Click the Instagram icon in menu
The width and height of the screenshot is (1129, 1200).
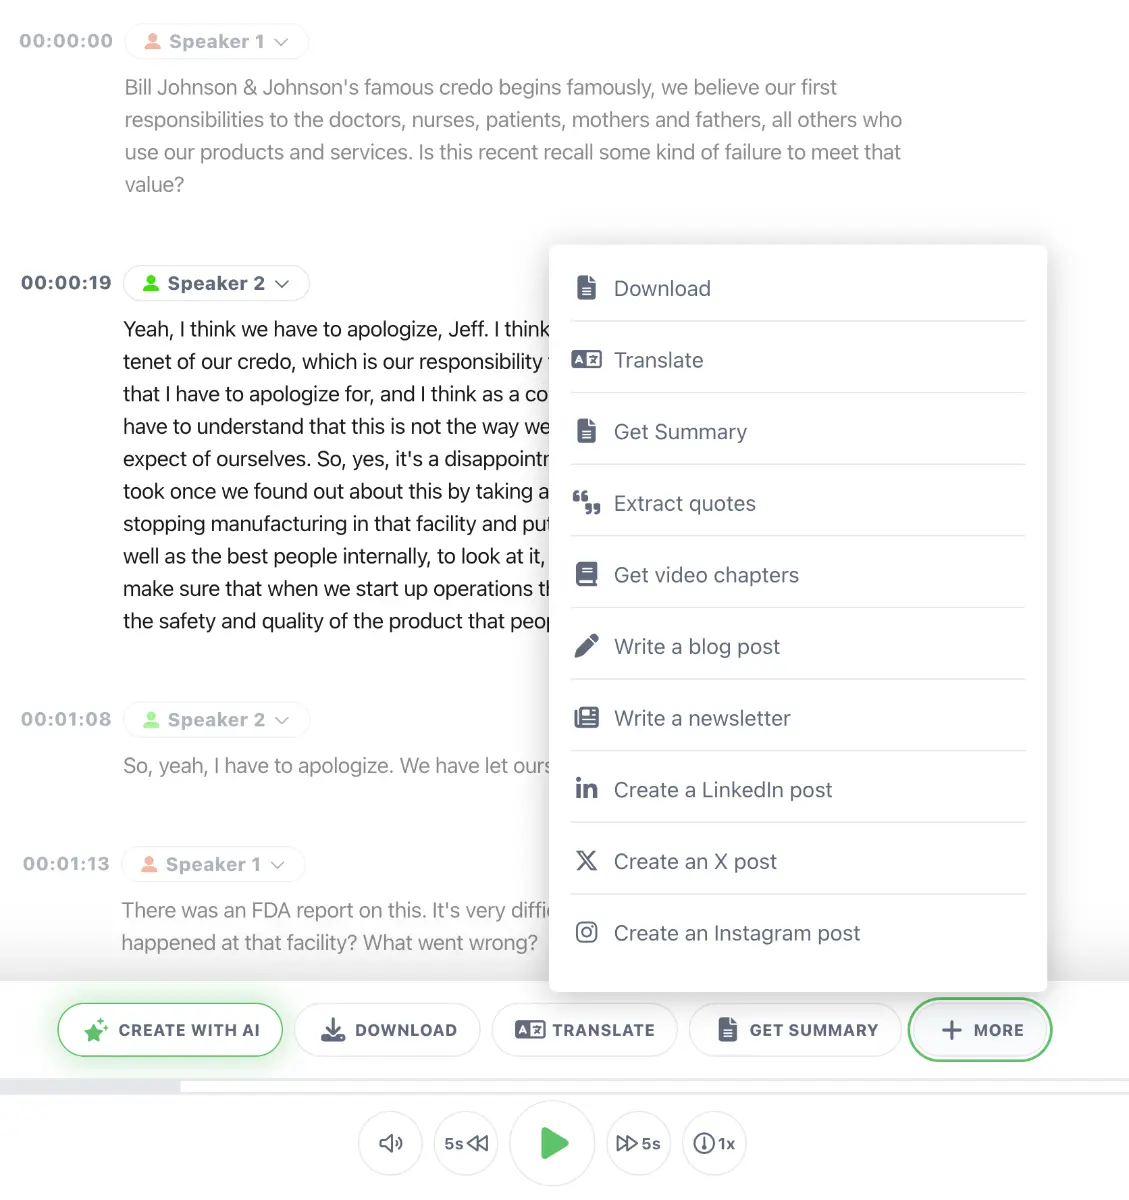click(587, 933)
